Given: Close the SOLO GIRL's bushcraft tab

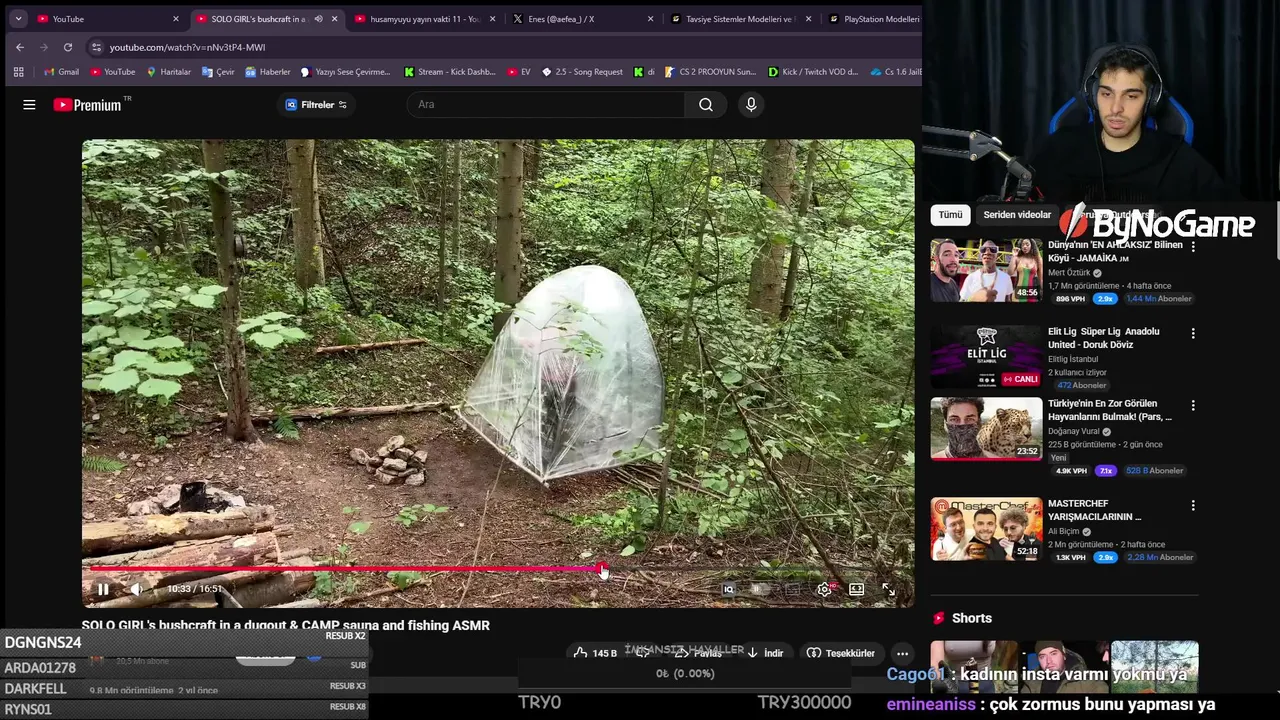Looking at the screenshot, I should pos(334,19).
